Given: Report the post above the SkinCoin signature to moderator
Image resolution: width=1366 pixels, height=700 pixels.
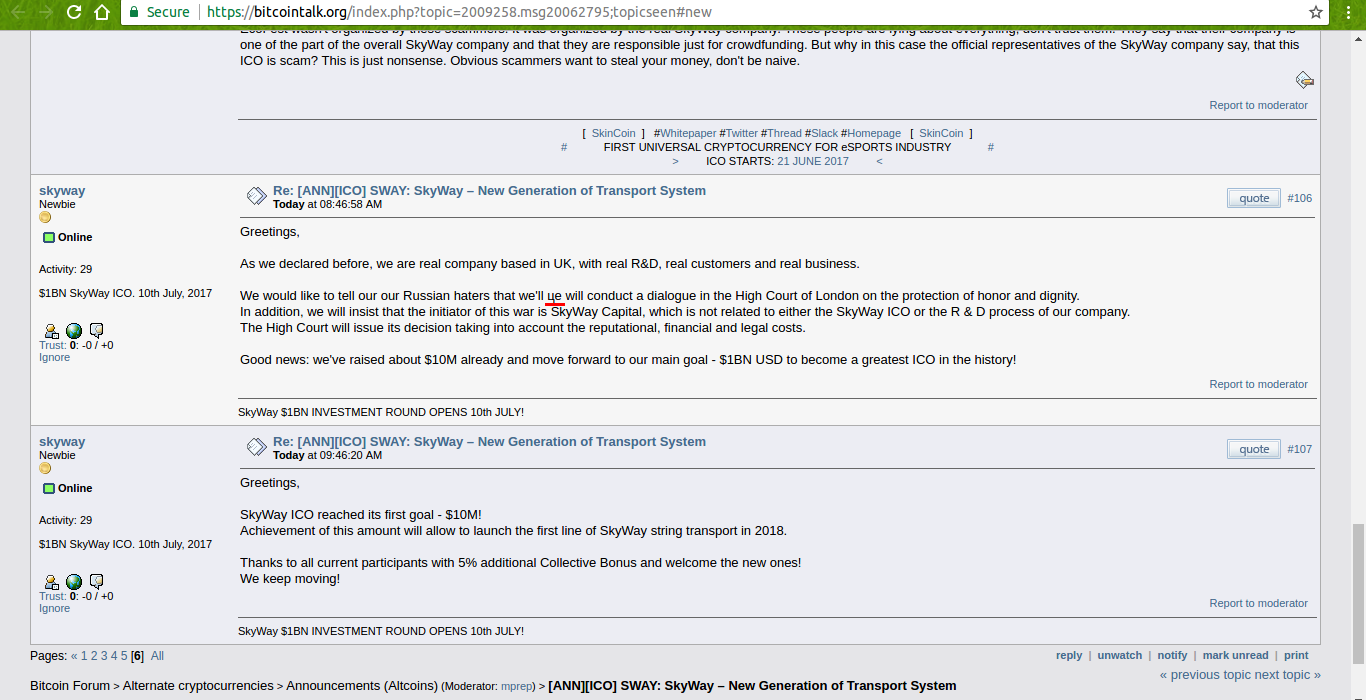Looking at the screenshot, I should tap(1258, 105).
